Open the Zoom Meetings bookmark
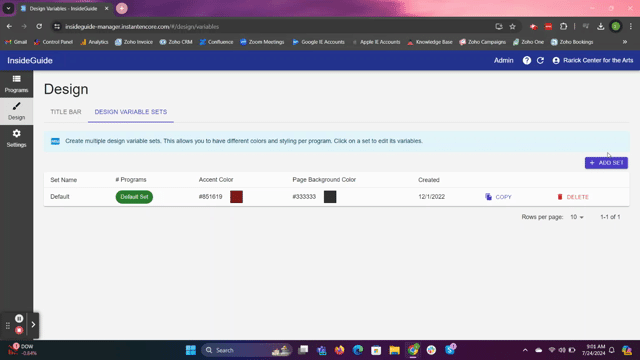 pyautogui.click(x=262, y=42)
